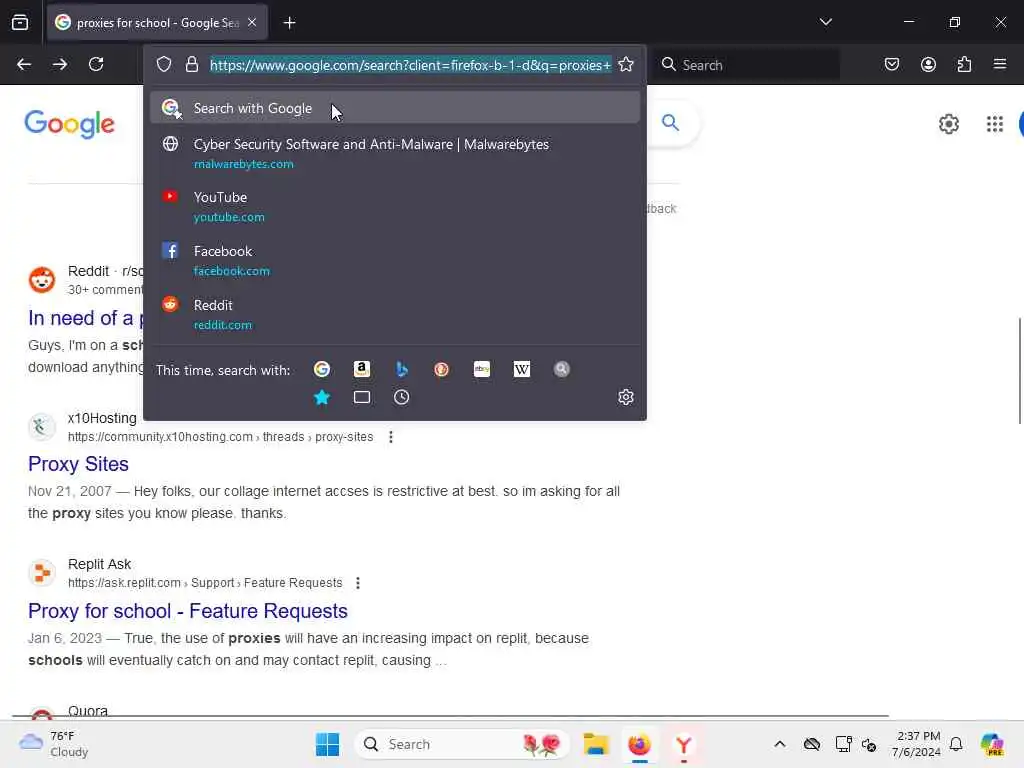Viewport: 1024px width, 768px height.
Task: Open search settings gear in dropdown
Action: (x=626, y=397)
